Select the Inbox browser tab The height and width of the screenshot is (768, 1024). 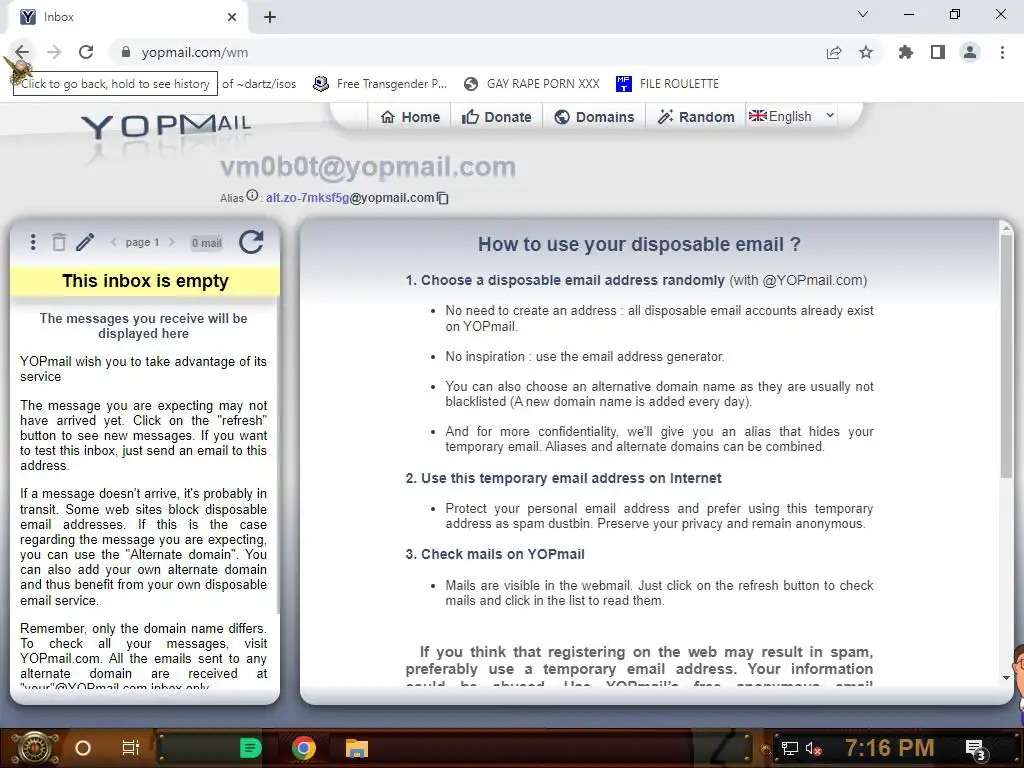(127, 17)
